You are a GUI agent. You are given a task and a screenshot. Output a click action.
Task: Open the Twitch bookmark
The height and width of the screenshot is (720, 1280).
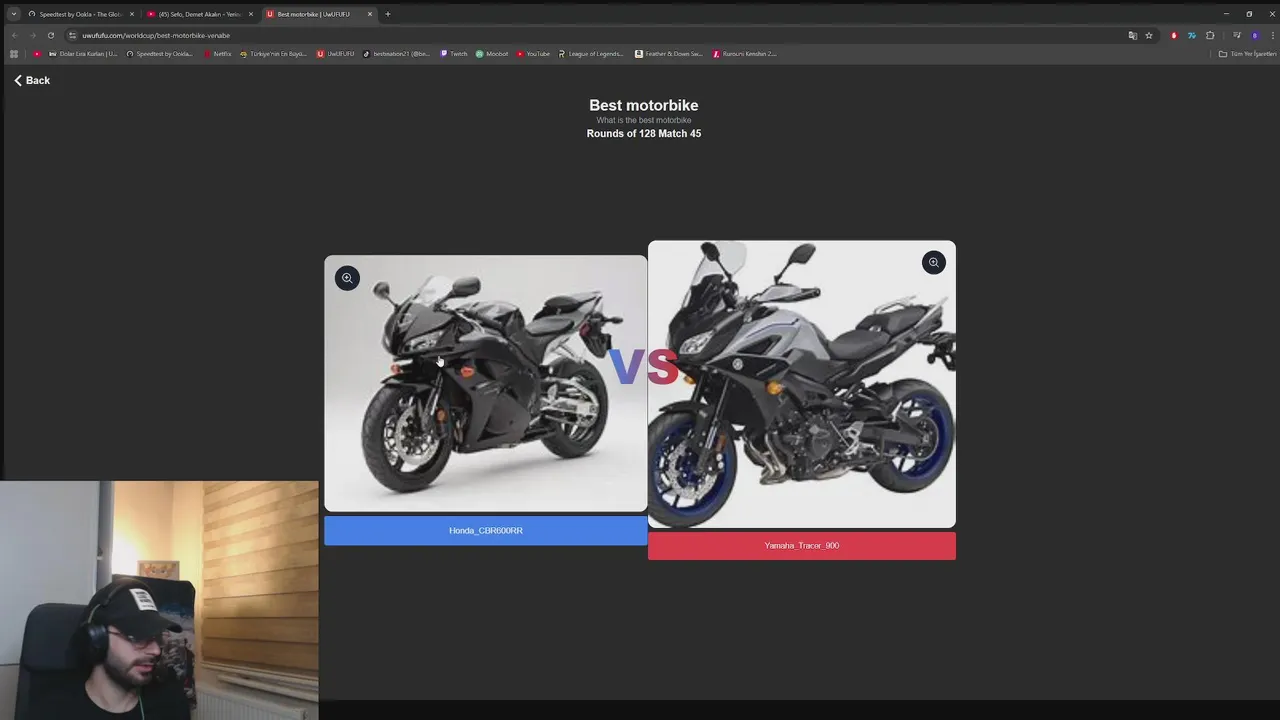[x=453, y=54]
